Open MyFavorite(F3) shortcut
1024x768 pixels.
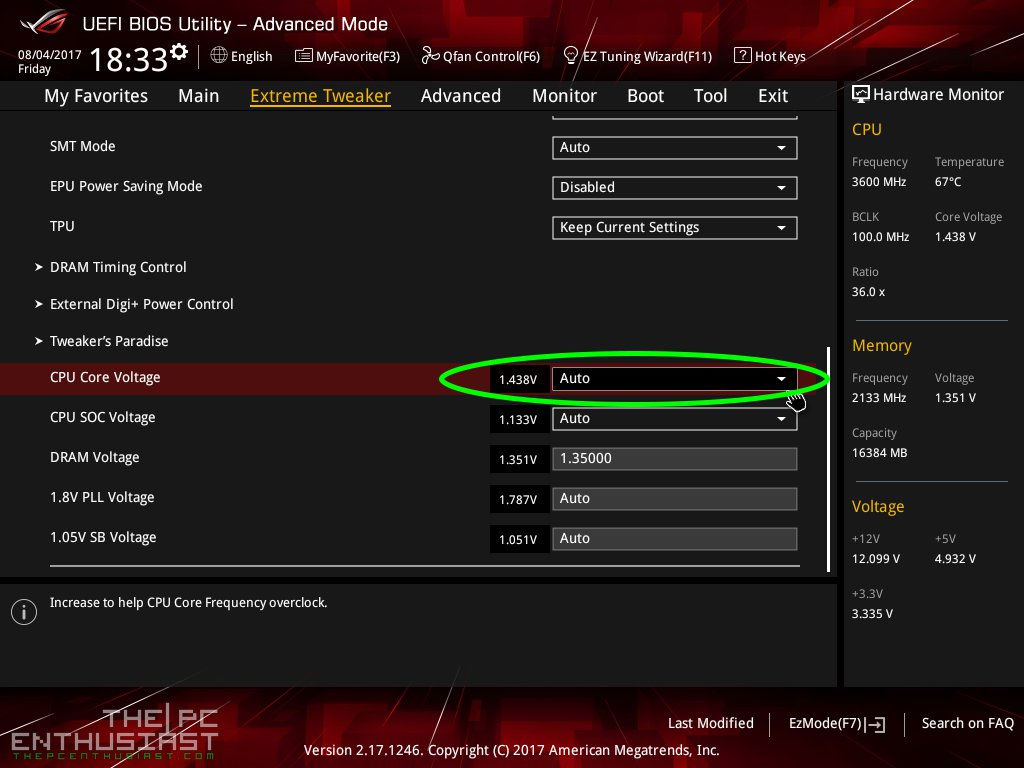pos(347,56)
